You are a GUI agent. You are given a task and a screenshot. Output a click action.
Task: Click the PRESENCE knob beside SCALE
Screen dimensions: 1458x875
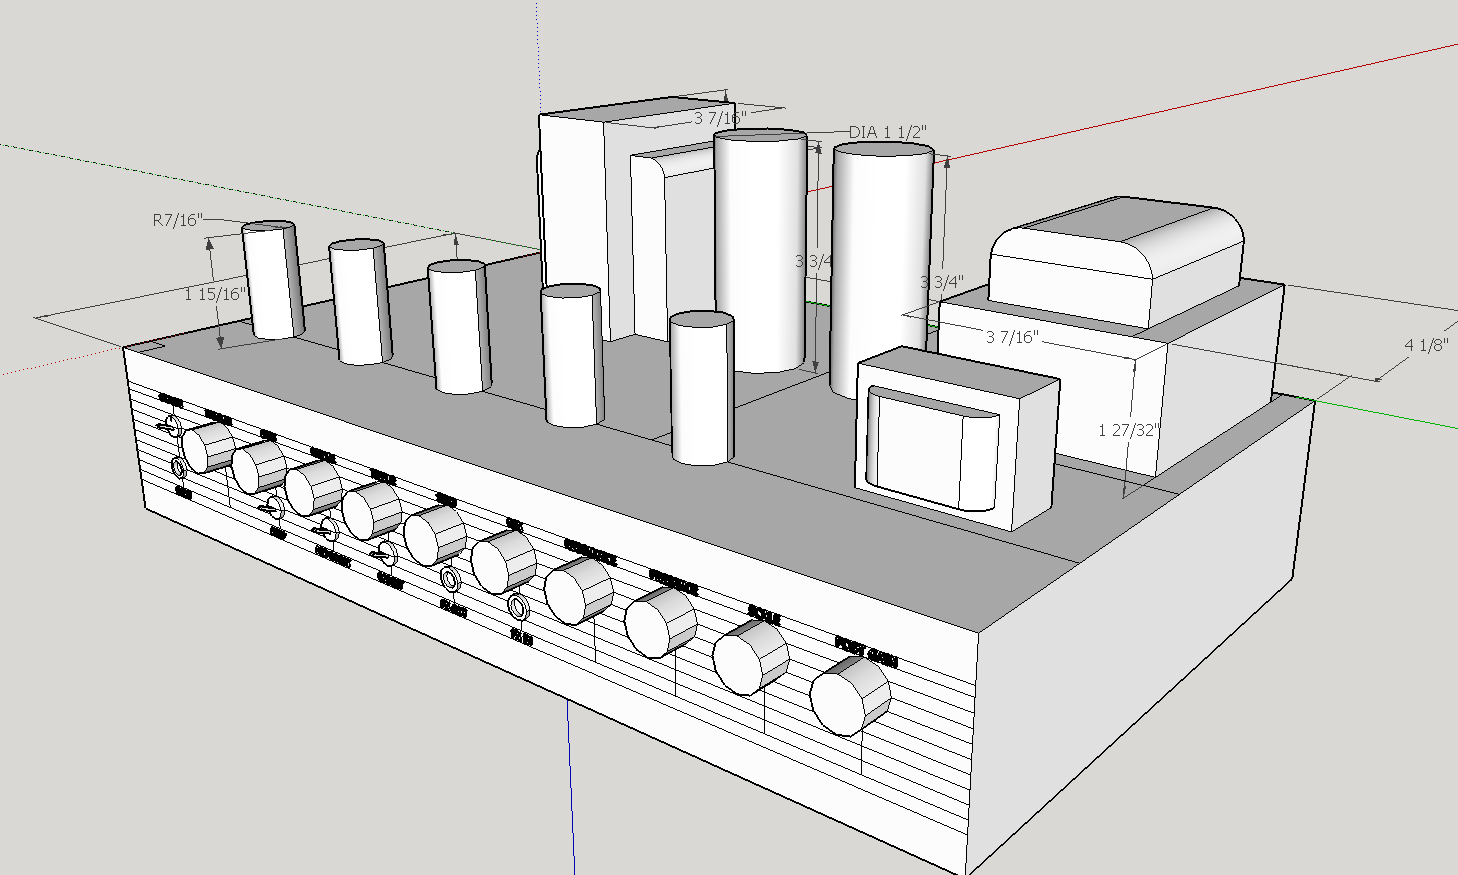click(661, 622)
